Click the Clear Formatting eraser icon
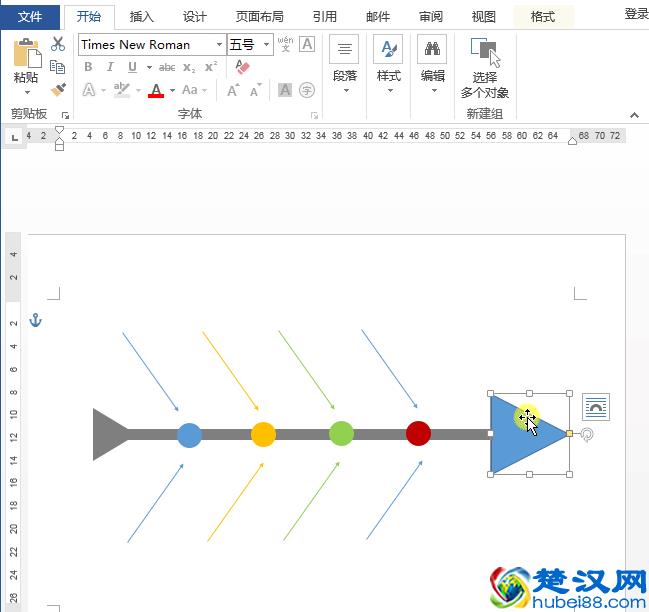Image resolution: width=649 pixels, height=612 pixels. click(242, 67)
